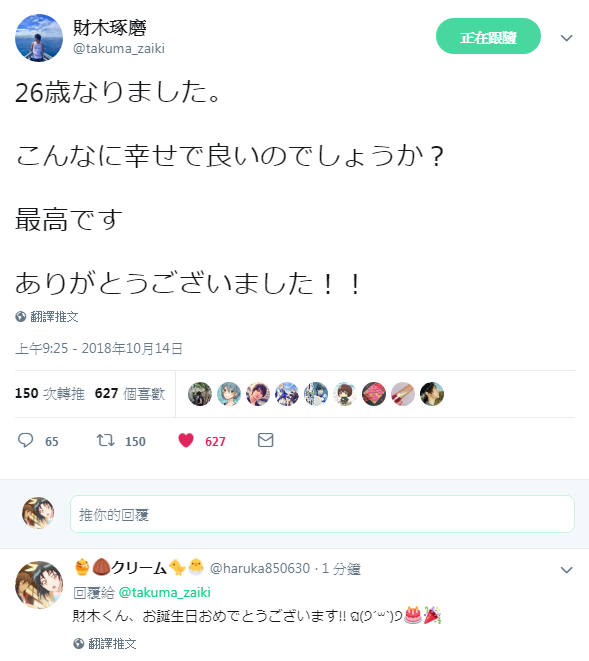Open the @takuma_zaiki handle in header

pos(119,48)
